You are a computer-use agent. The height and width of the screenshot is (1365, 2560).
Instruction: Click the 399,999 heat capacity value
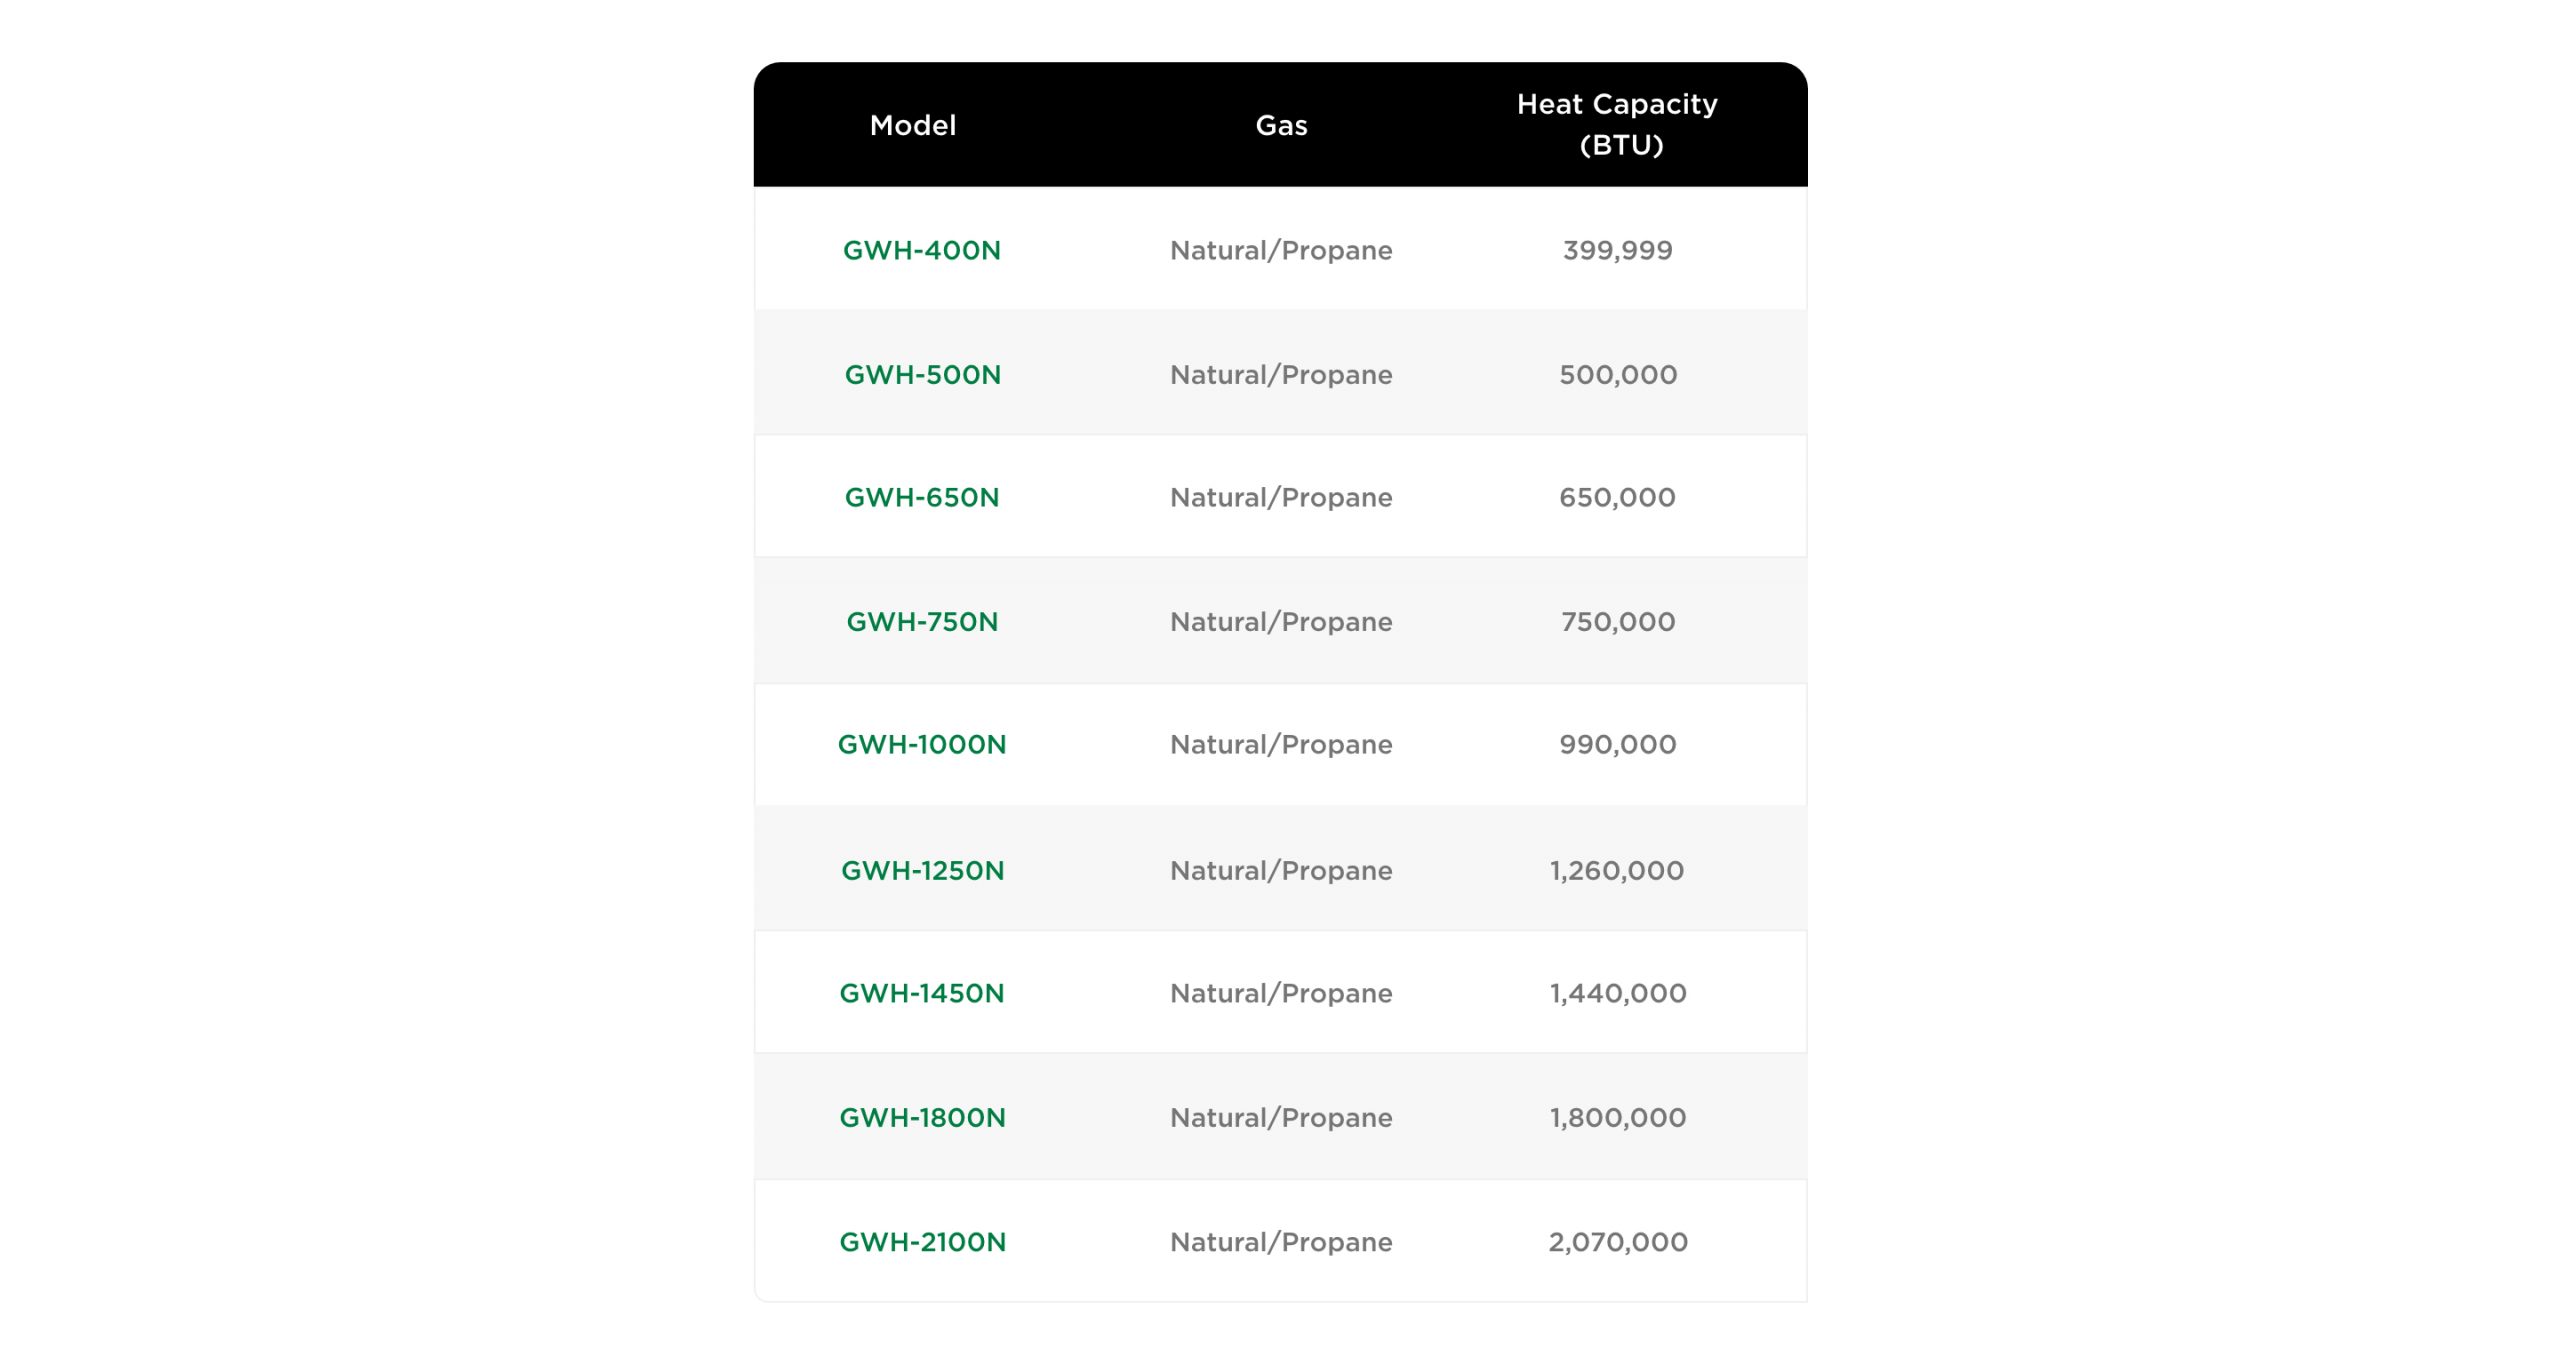click(x=1617, y=250)
